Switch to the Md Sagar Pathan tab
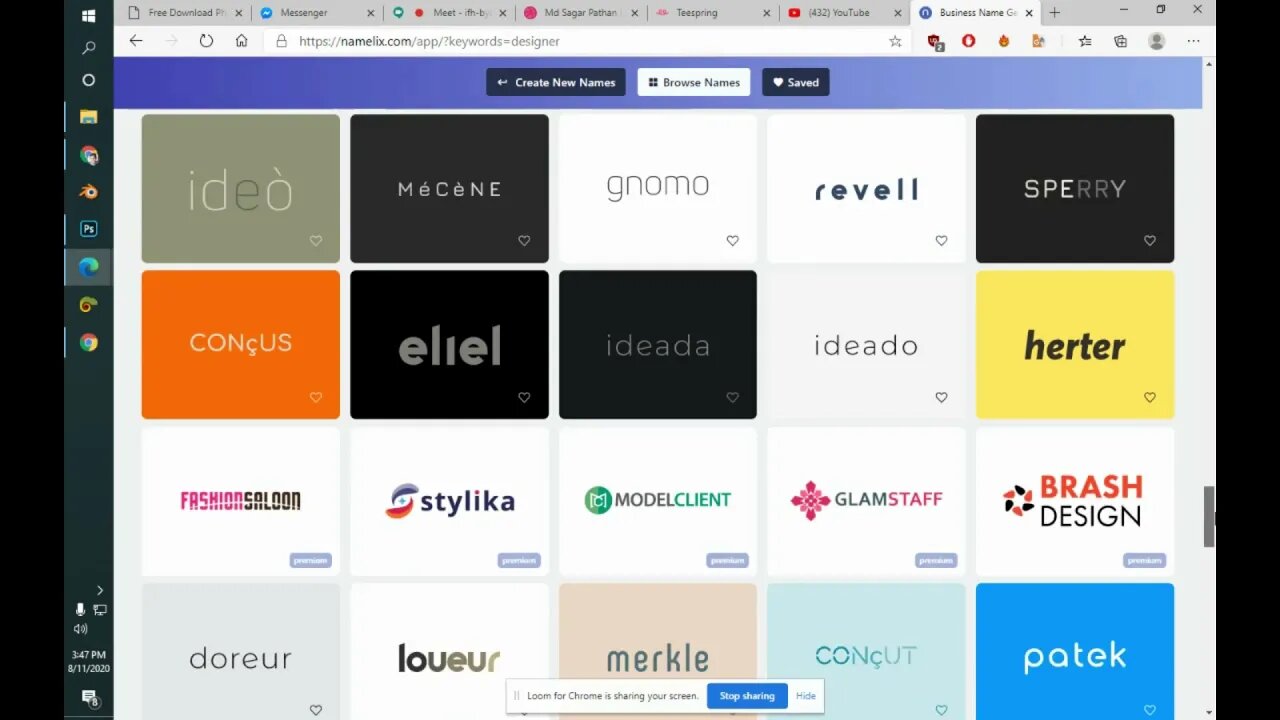1280x720 pixels. tap(580, 13)
